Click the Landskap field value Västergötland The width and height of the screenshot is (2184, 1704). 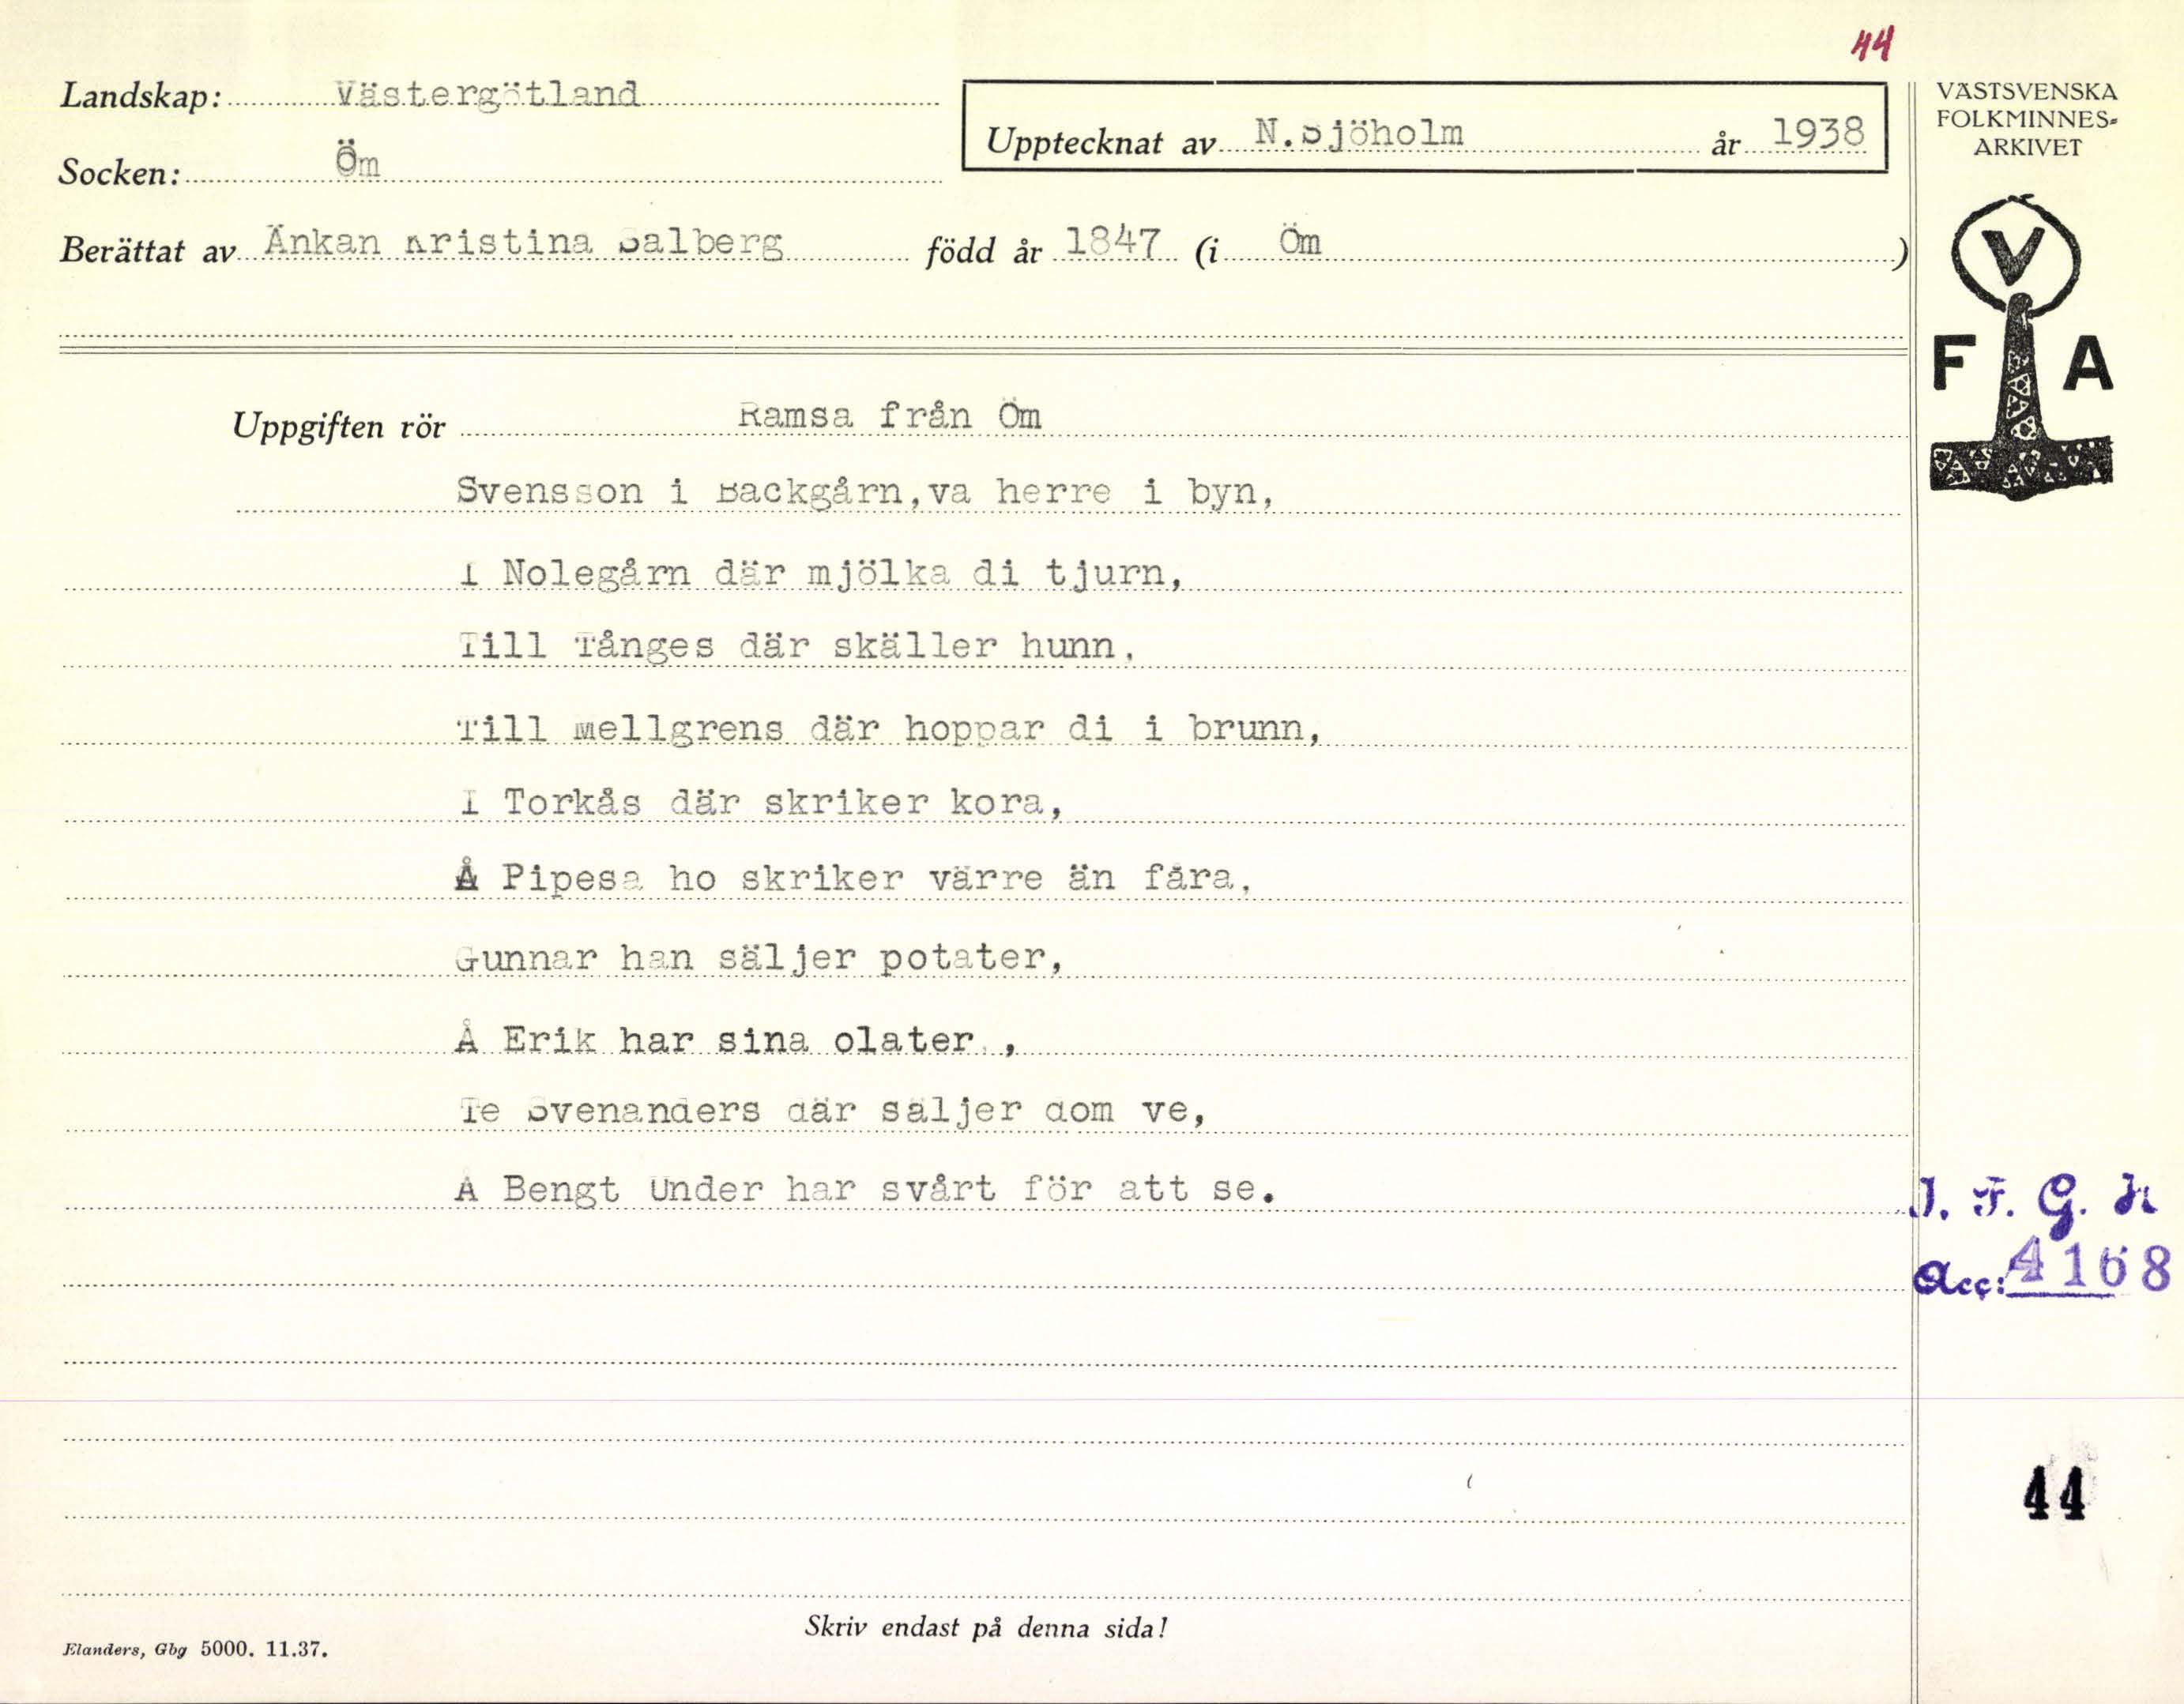point(487,95)
